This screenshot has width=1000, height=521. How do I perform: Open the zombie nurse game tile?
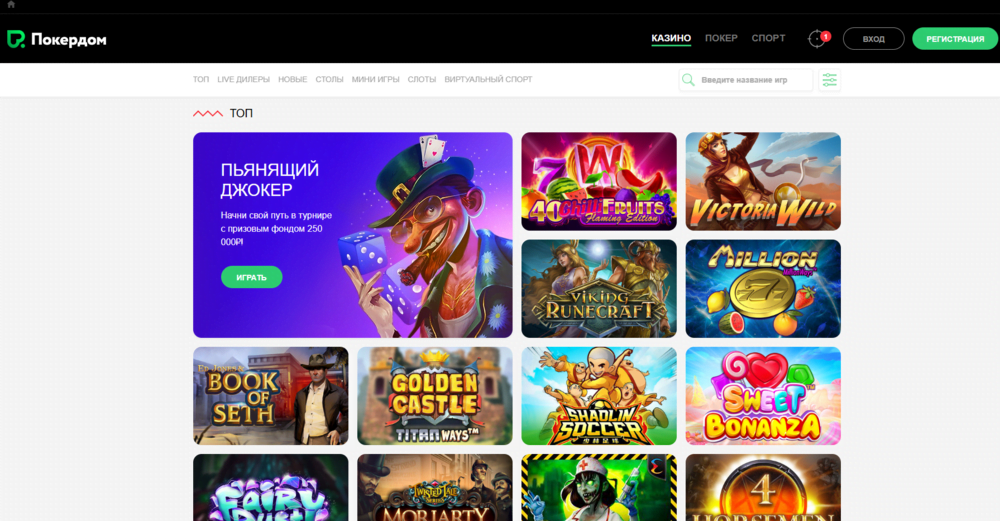(x=599, y=488)
